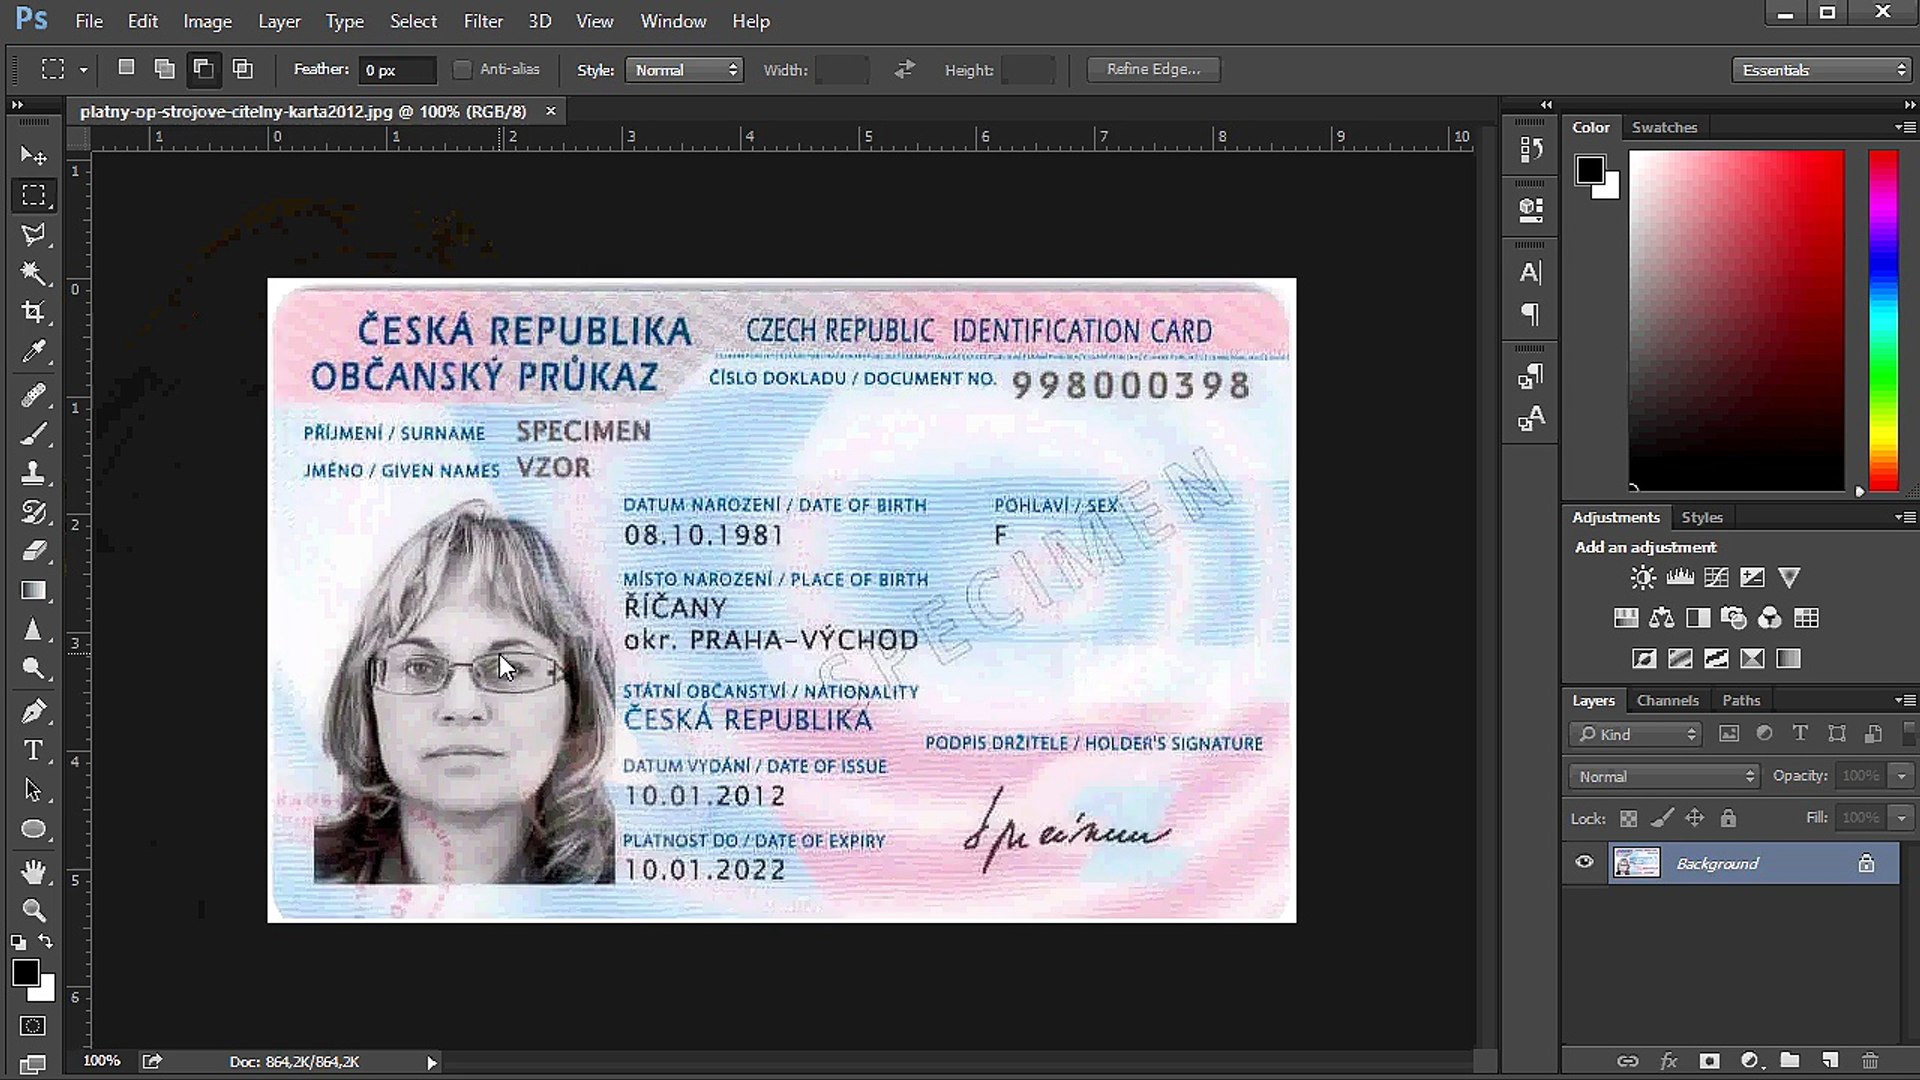Toggle lock transparent pixels option
This screenshot has height=1080, width=1920.
1628,818
